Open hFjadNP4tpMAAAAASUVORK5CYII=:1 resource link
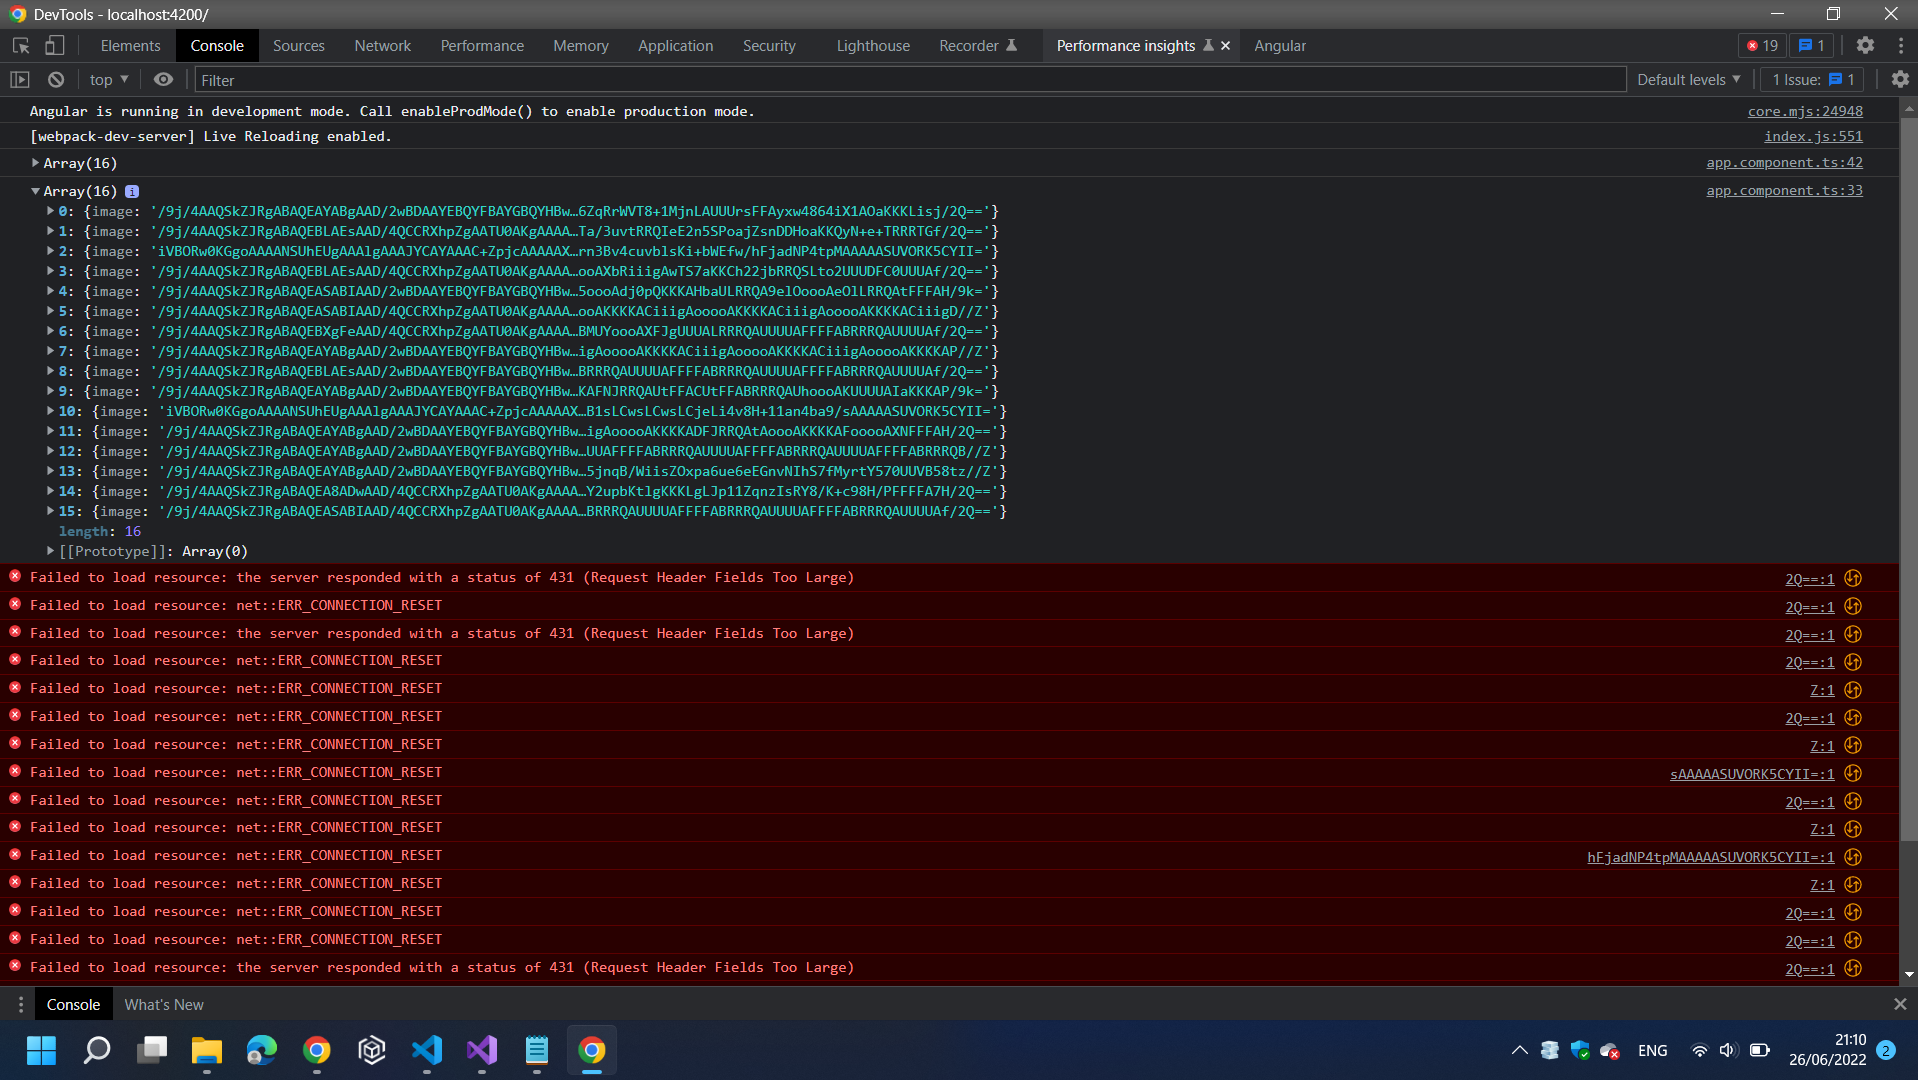 click(1710, 857)
